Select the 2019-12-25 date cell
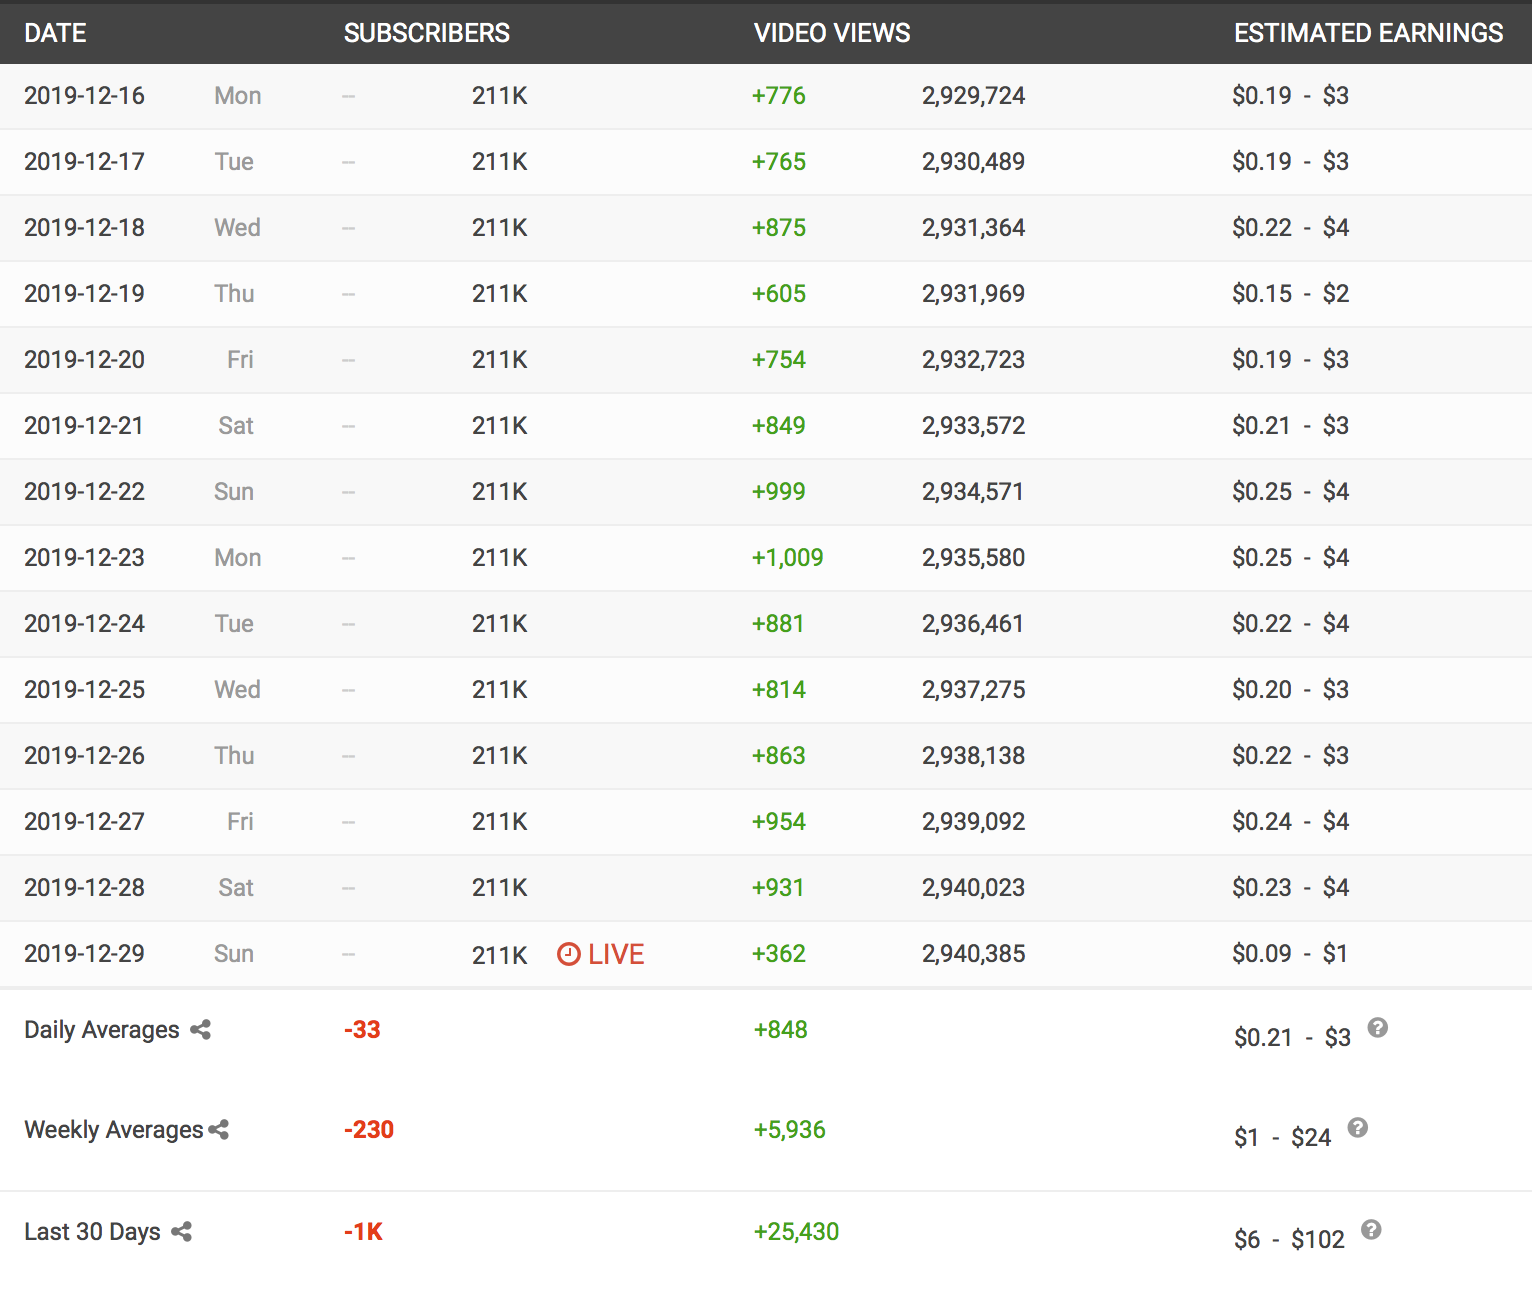This screenshot has height=1290, width=1532. [x=84, y=690]
